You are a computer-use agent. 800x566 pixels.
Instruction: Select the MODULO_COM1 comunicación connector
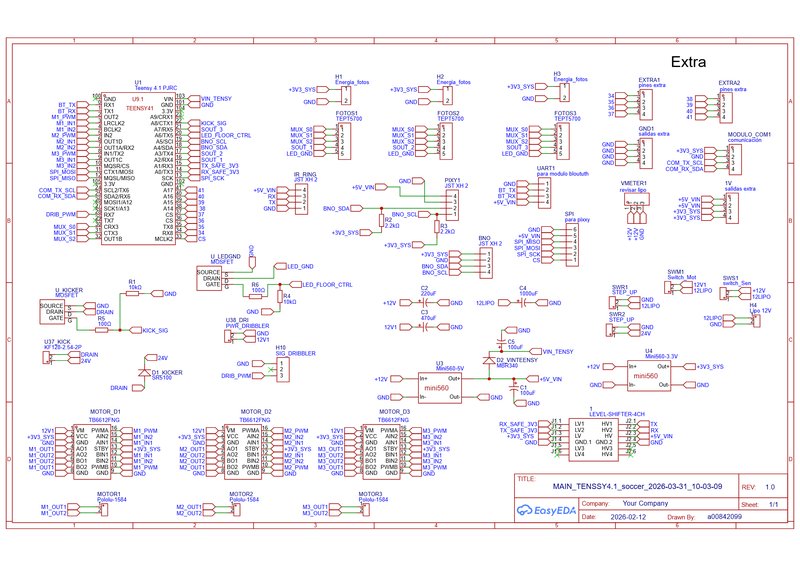(x=734, y=159)
